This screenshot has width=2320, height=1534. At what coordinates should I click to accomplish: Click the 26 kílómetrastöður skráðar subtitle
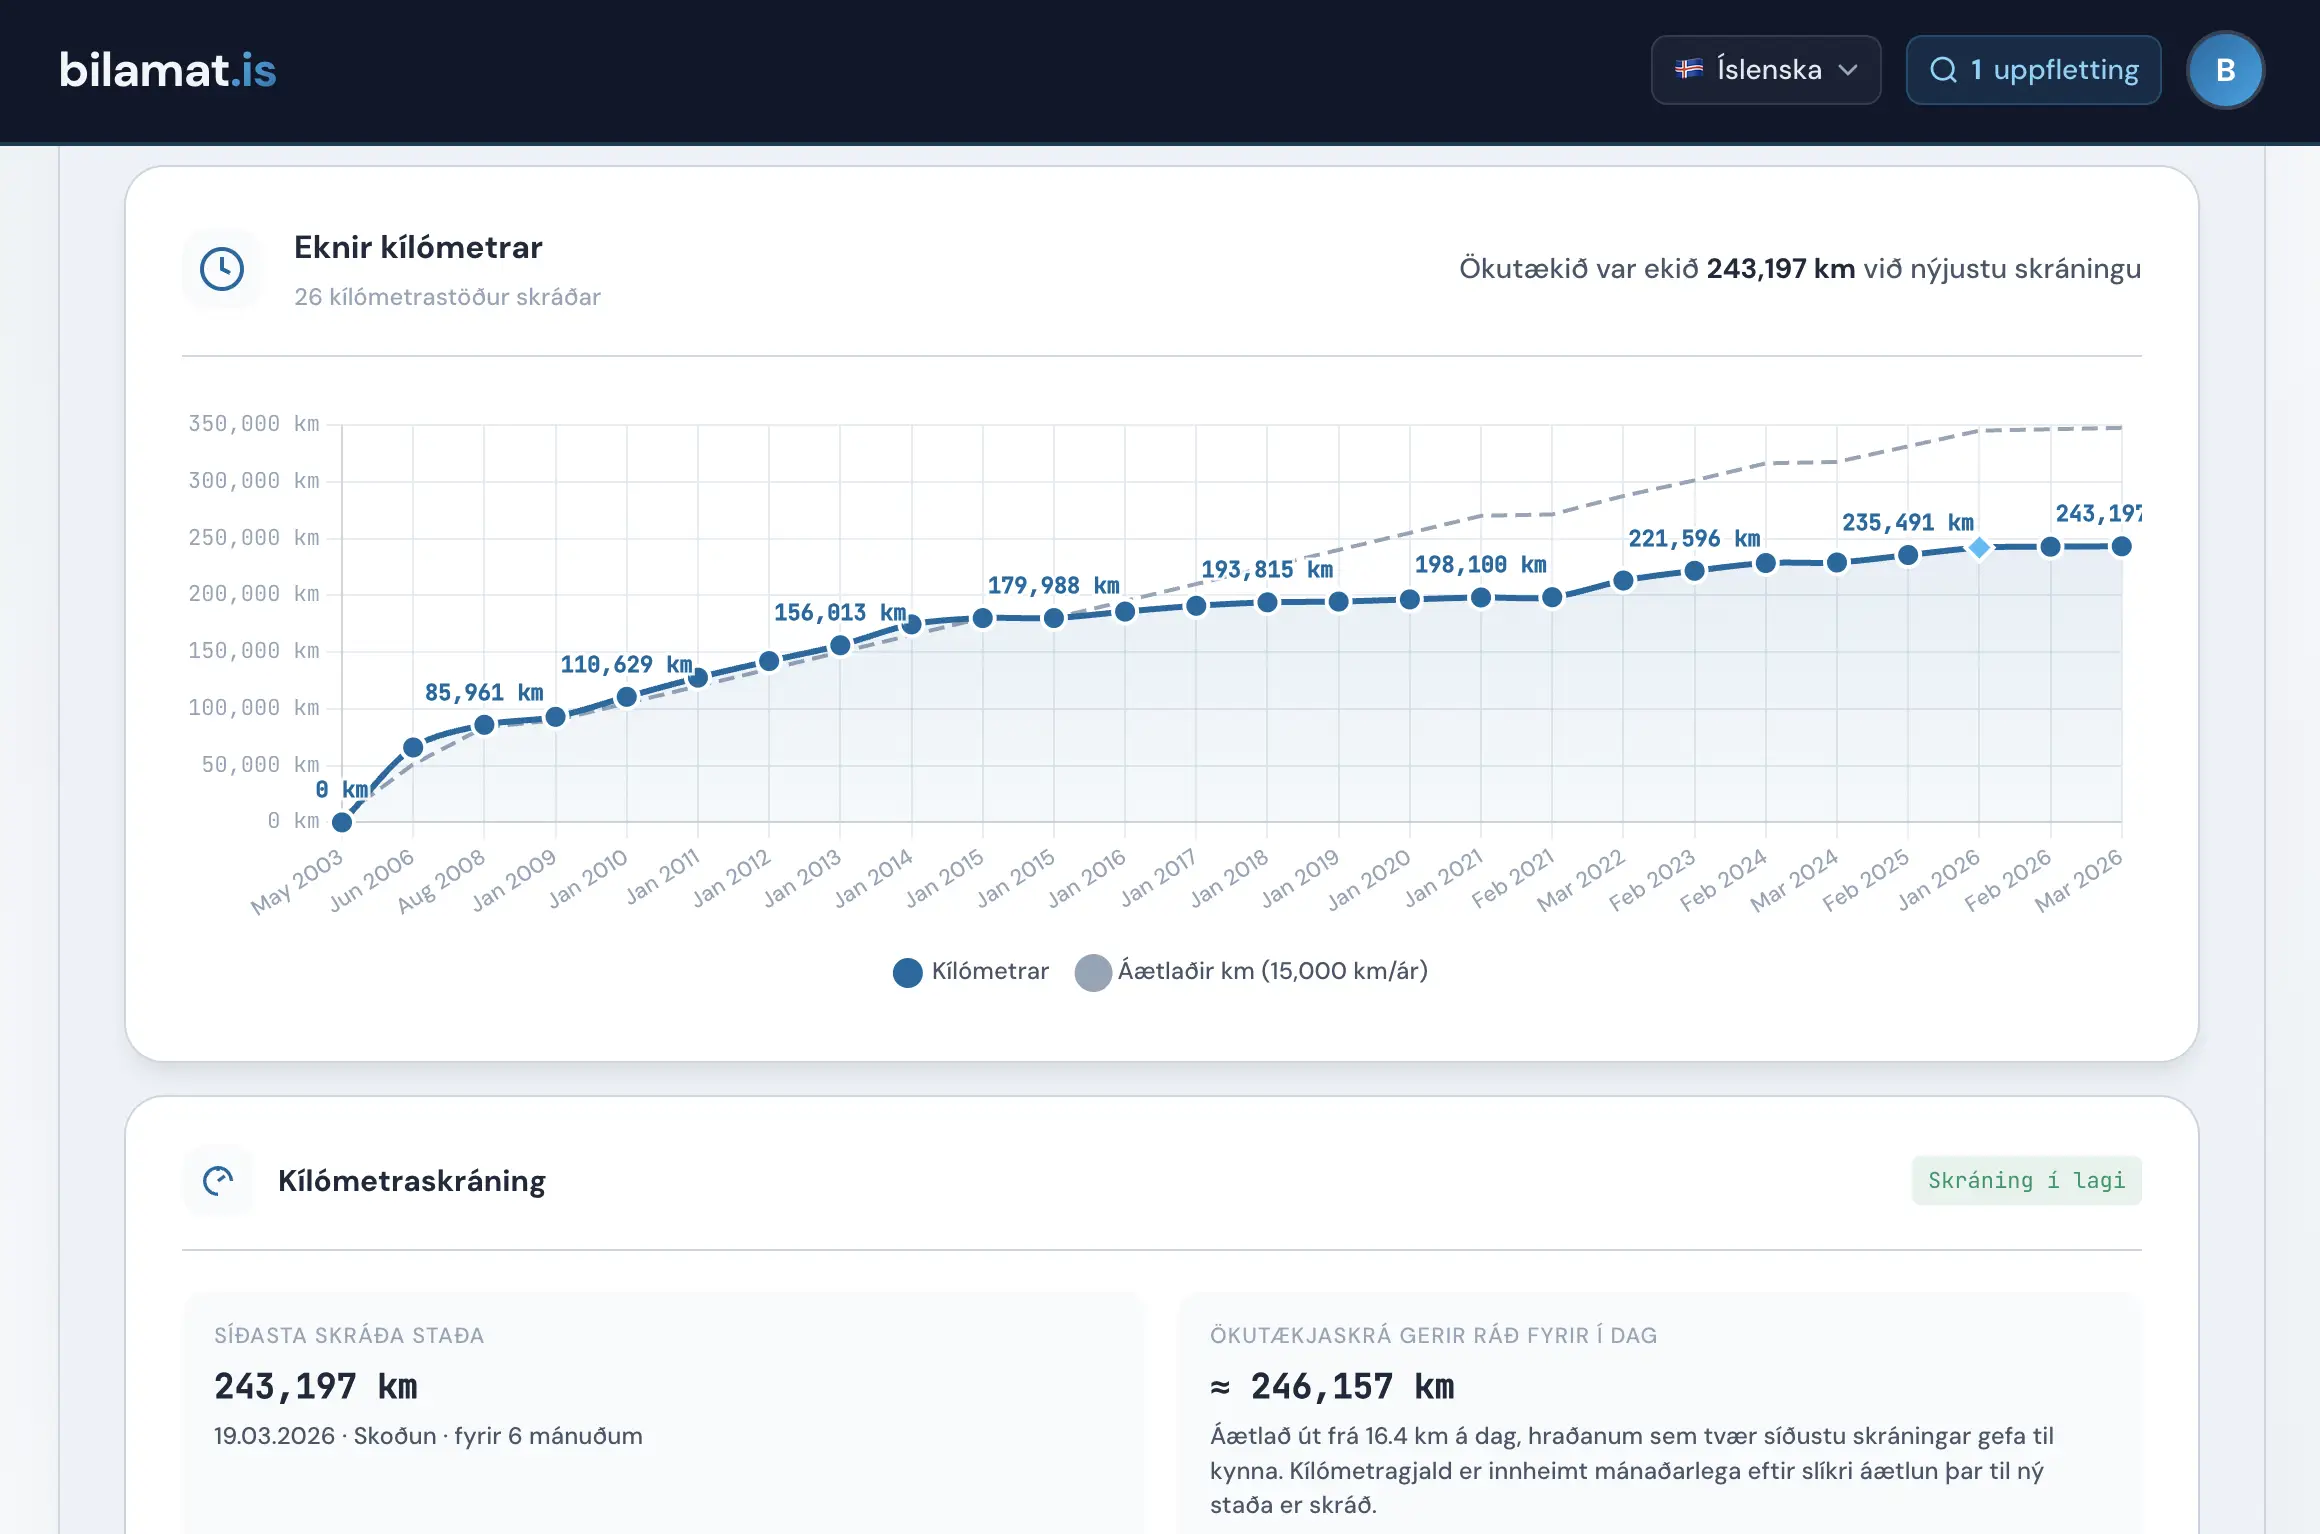point(447,297)
